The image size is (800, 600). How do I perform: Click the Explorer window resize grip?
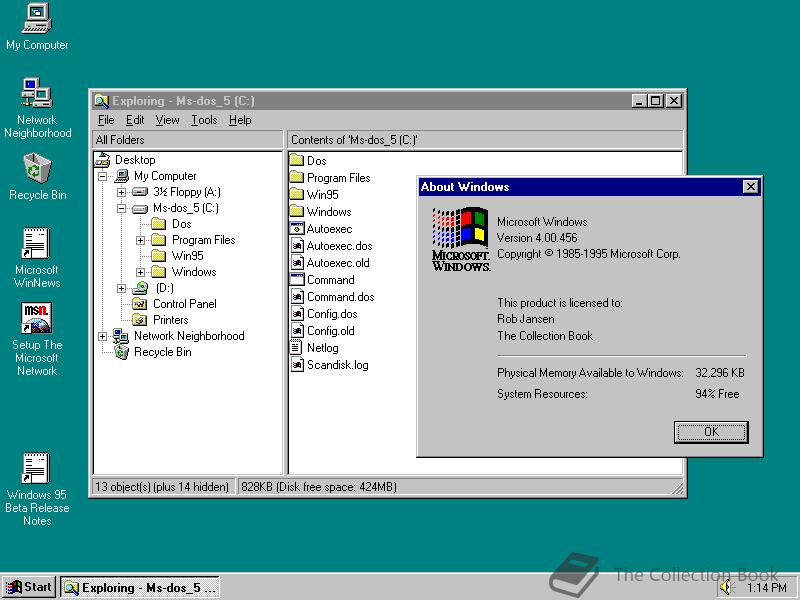coord(678,489)
